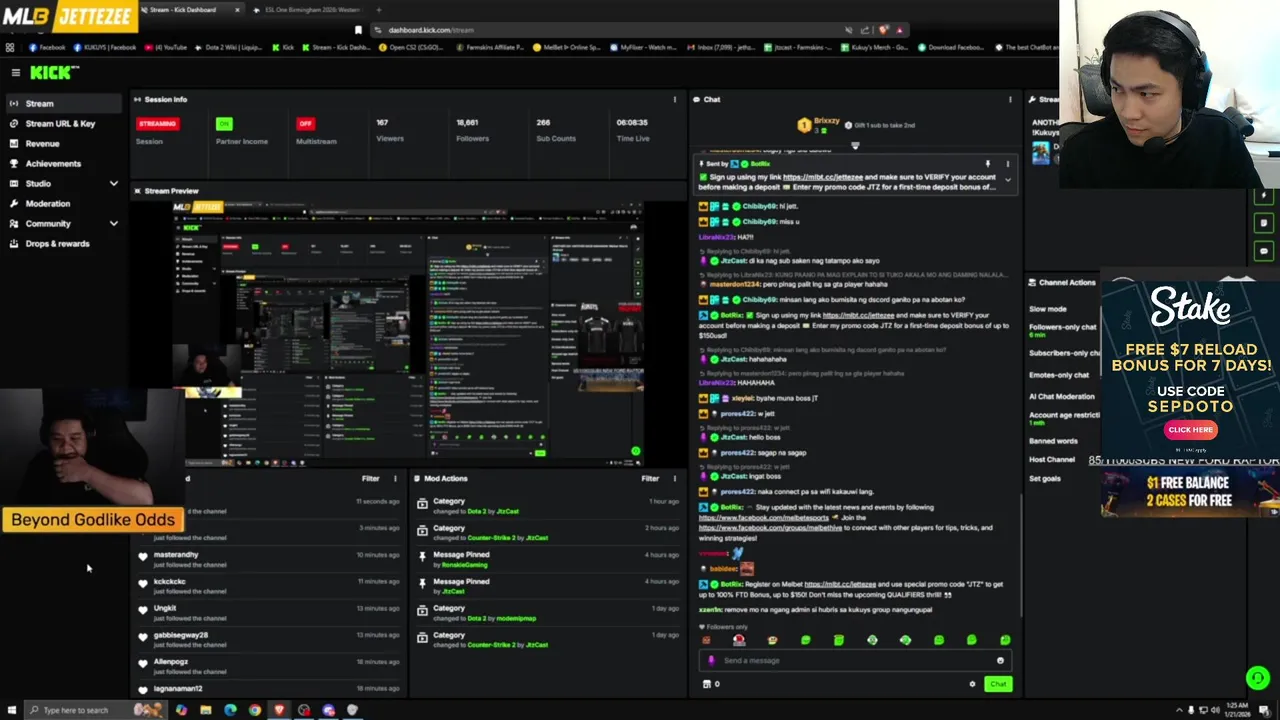Viewport: 1280px width, 720px height.
Task: Open Chat panel three-dot options
Action: (1010, 99)
